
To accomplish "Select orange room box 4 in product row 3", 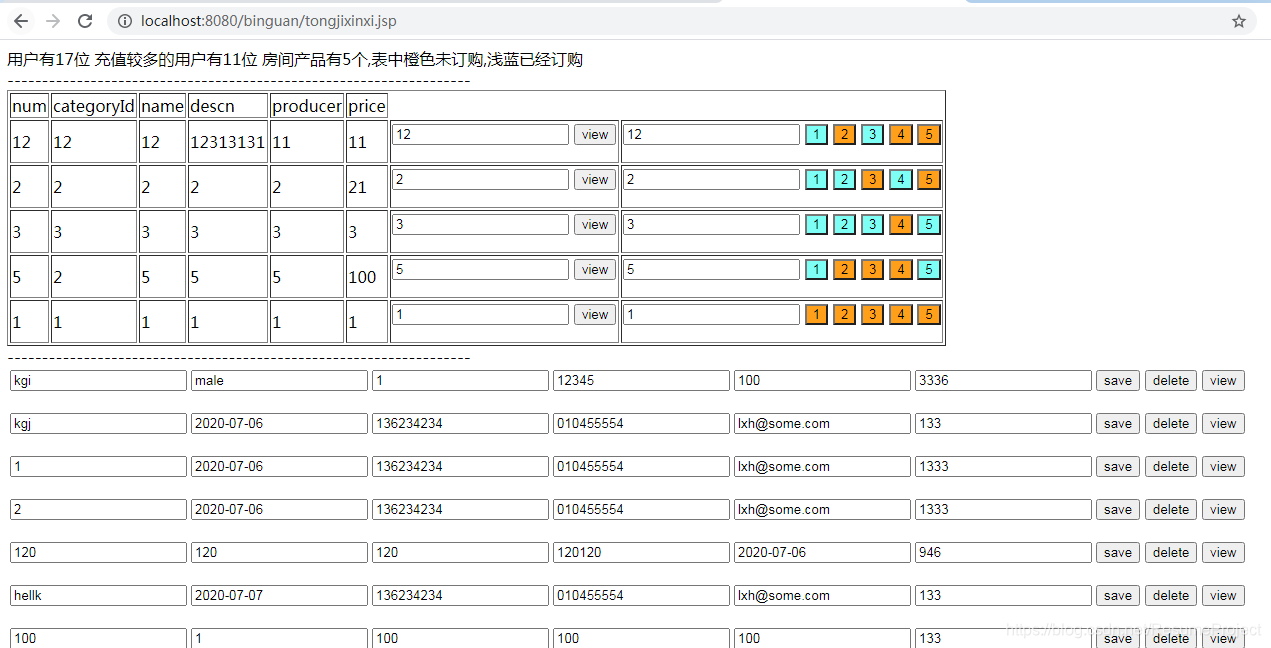I will point(901,225).
